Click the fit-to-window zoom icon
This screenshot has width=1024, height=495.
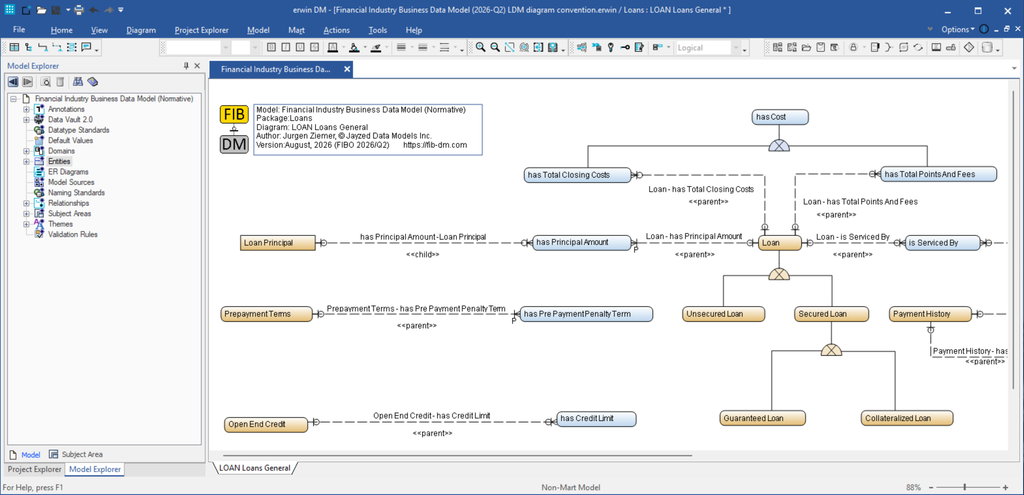[509, 47]
